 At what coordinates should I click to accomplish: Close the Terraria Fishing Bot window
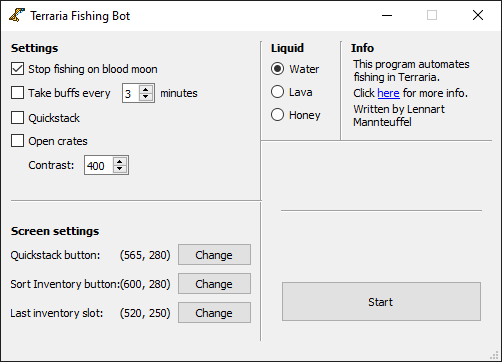[478, 15]
